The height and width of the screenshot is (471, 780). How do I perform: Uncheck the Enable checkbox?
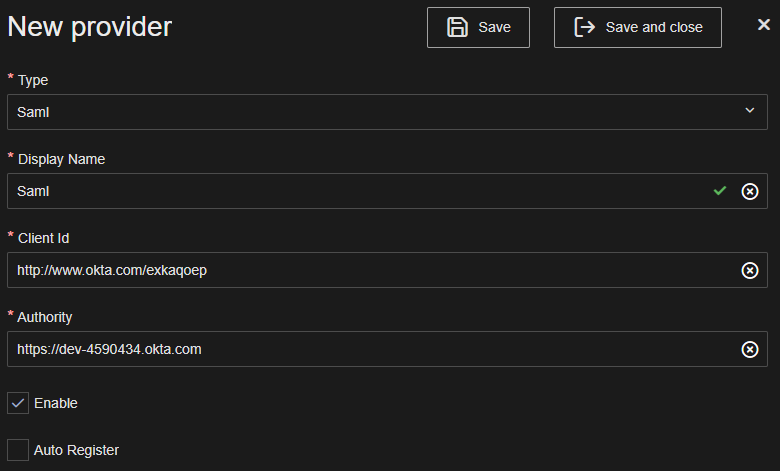[18, 403]
